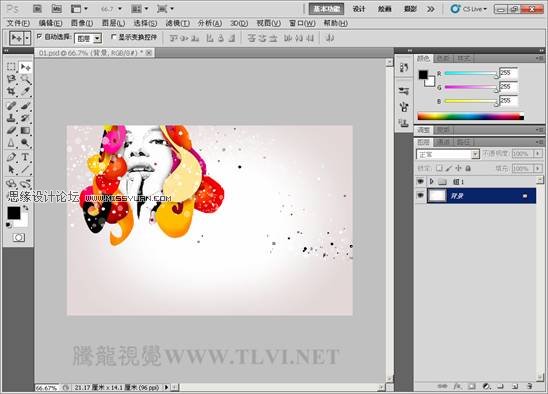Toggle the 自动选择 checkbox

coord(39,36)
